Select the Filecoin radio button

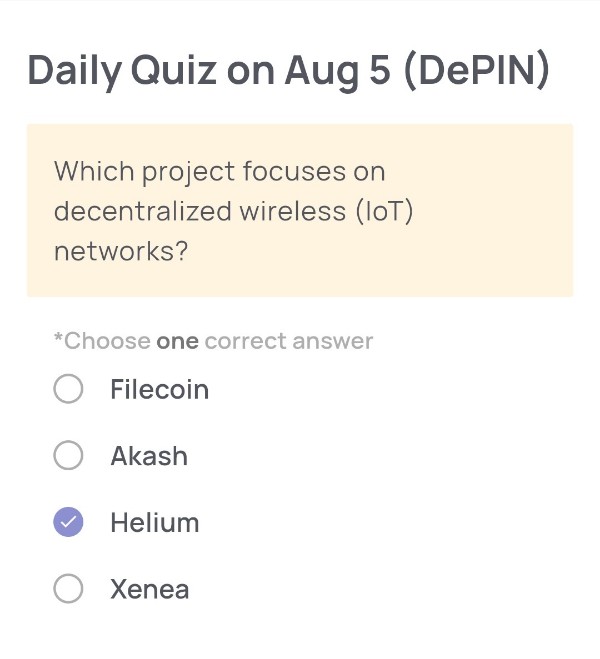pos(68,389)
